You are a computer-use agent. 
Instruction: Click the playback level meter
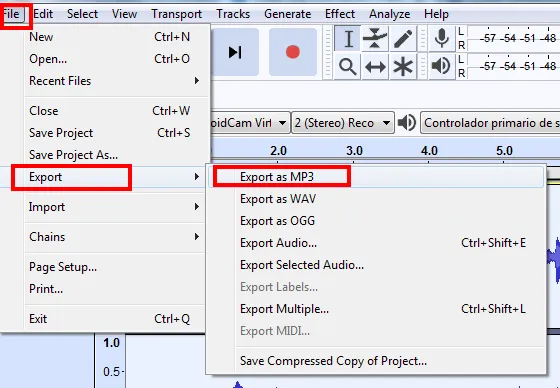click(513, 66)
